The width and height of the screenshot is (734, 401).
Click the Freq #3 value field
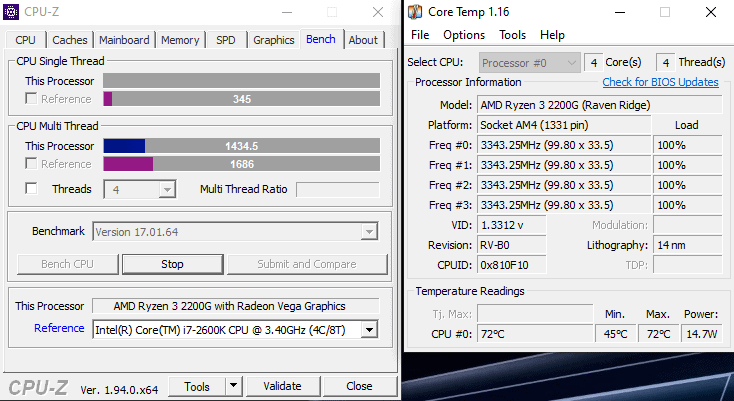[x=564, y=205]
